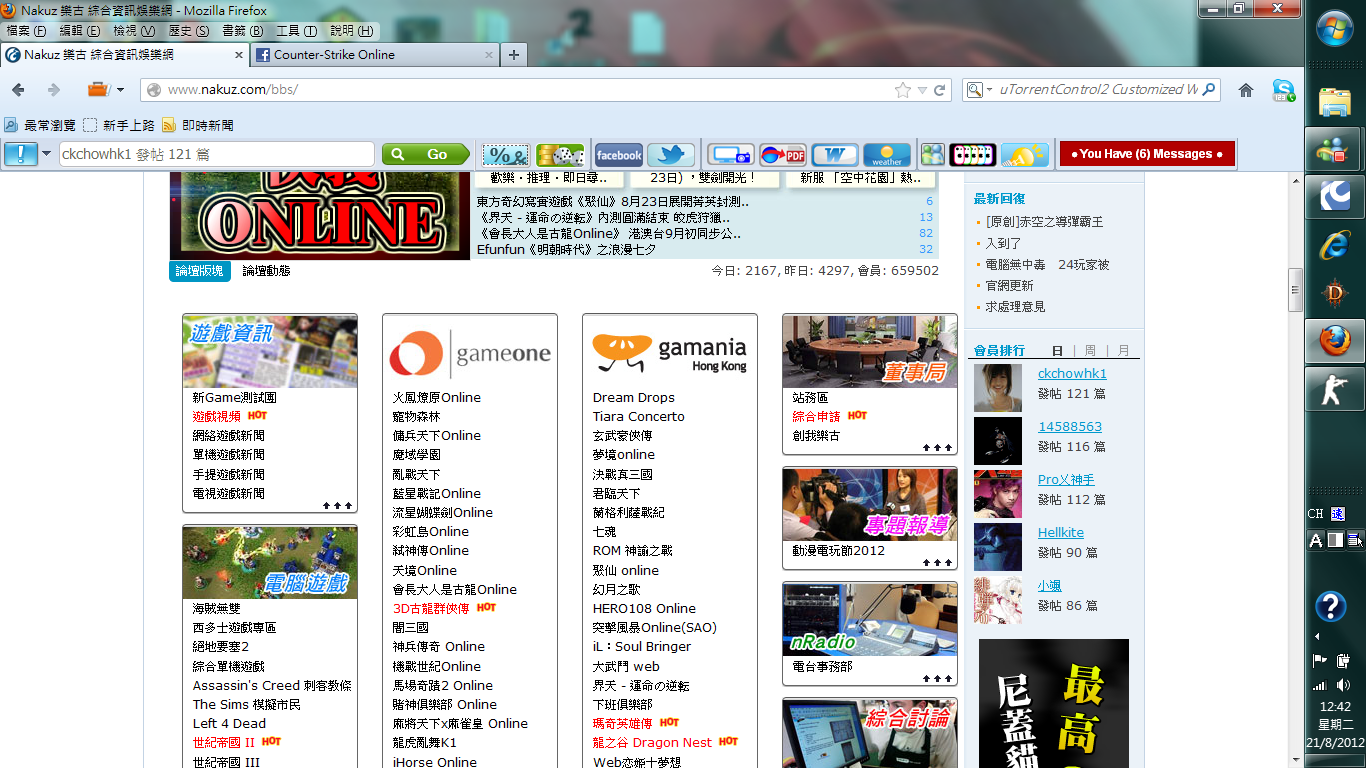Click You Have (6) Messages button
Screen dimensions: 1366x768
coord(1147,154)
